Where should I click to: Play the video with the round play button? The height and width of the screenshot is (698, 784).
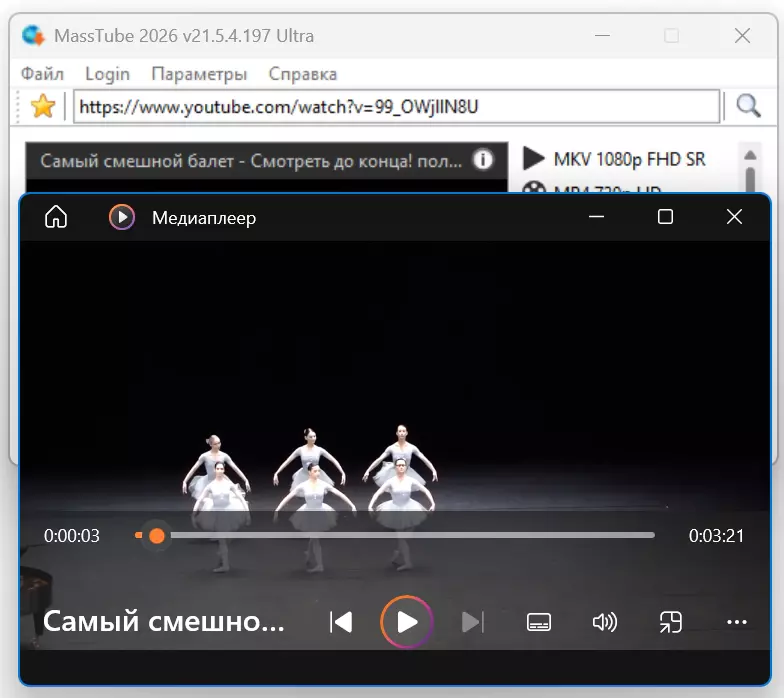pos(406,622)
